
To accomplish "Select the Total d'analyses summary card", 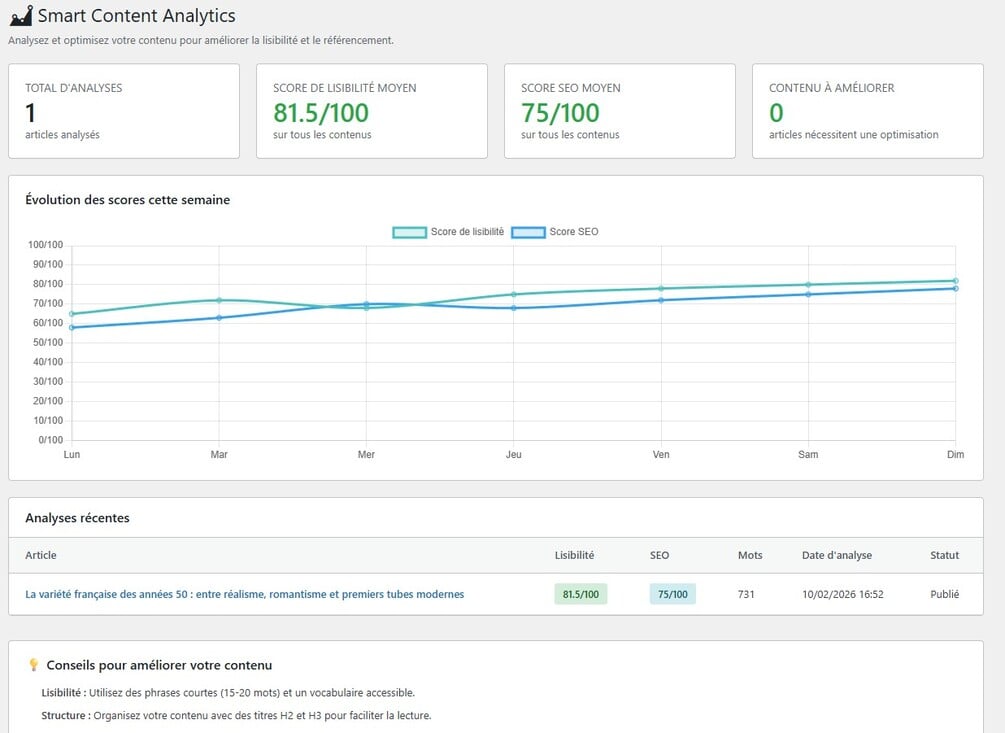I will pos(124,111).
